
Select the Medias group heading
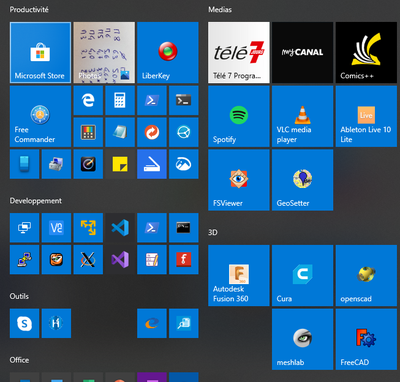(220, 10)
